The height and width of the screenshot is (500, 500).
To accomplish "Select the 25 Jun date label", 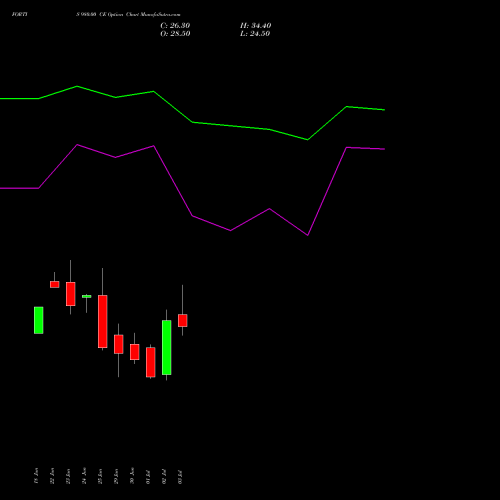I will click(x=100, y=476).
